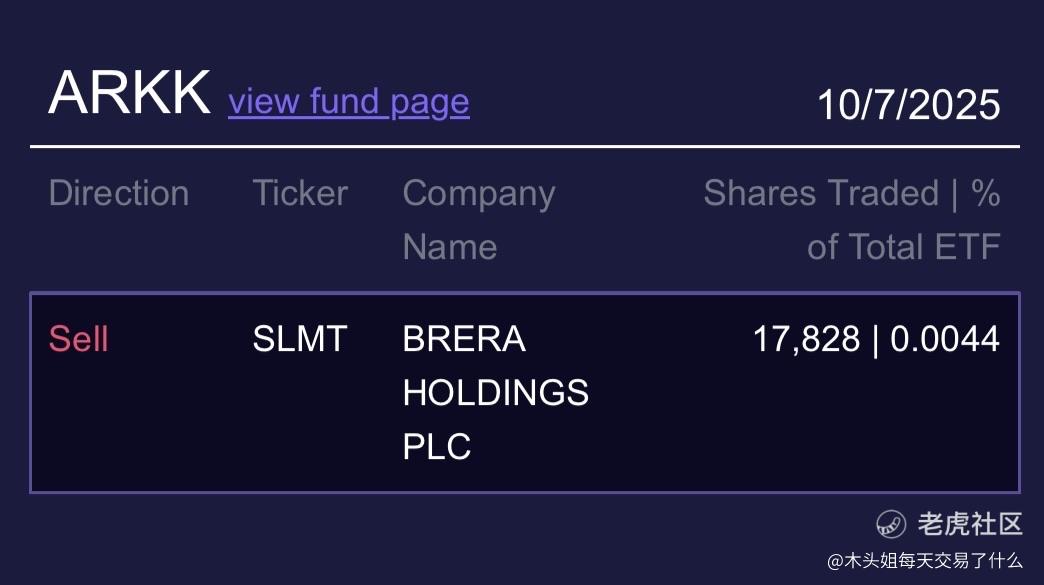Select the 17,828 shares traded value
The height and width of the screenshot is (585, 1044).
point(806,339)
